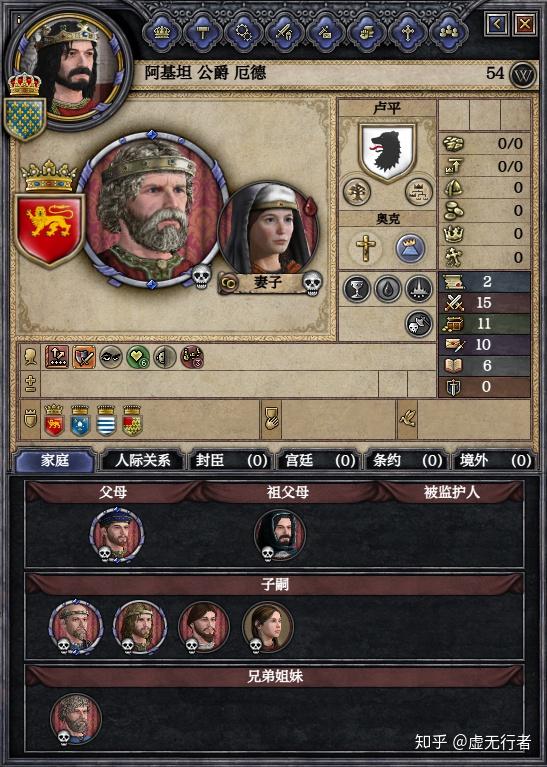Open the sword military icon in top bar
This screenshot has height=767, width=547.
click(x=285, y=32)
